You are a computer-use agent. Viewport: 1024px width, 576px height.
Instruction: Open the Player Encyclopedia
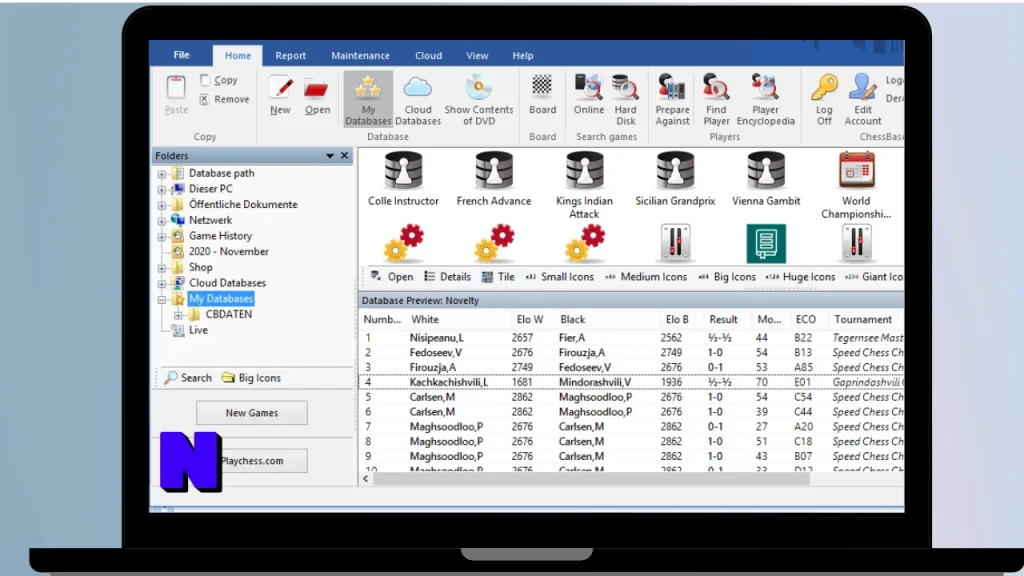click(765, 99)
